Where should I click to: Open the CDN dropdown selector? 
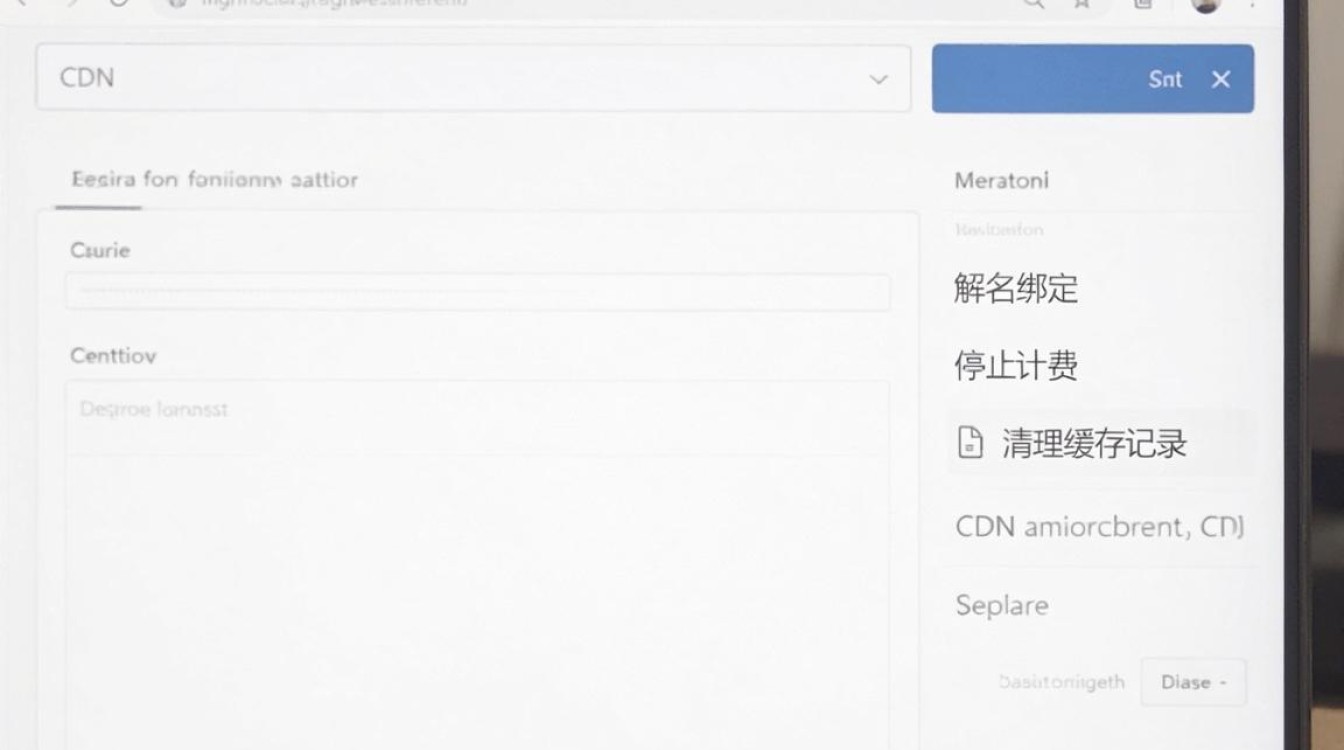[x=473, y=78]
